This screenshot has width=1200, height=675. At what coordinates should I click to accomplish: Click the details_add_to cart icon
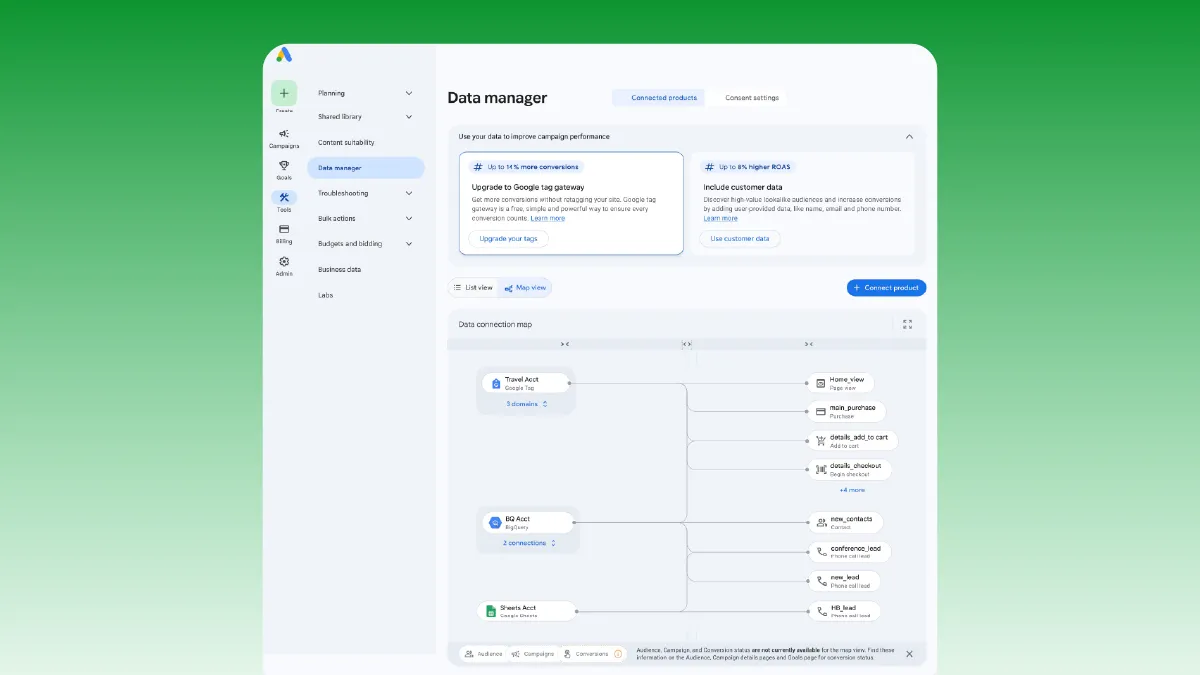[820, 440]
